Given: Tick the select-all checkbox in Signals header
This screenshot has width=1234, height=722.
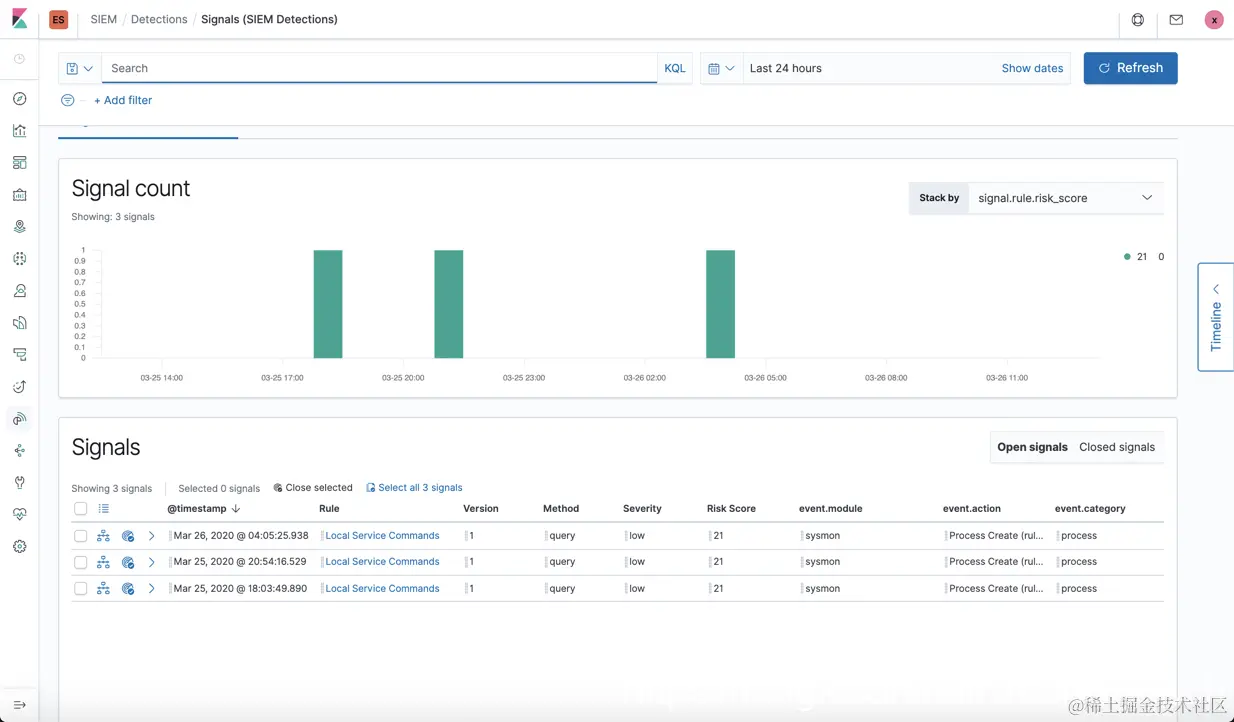Looking at the screenshot, I should click(81, 509).
